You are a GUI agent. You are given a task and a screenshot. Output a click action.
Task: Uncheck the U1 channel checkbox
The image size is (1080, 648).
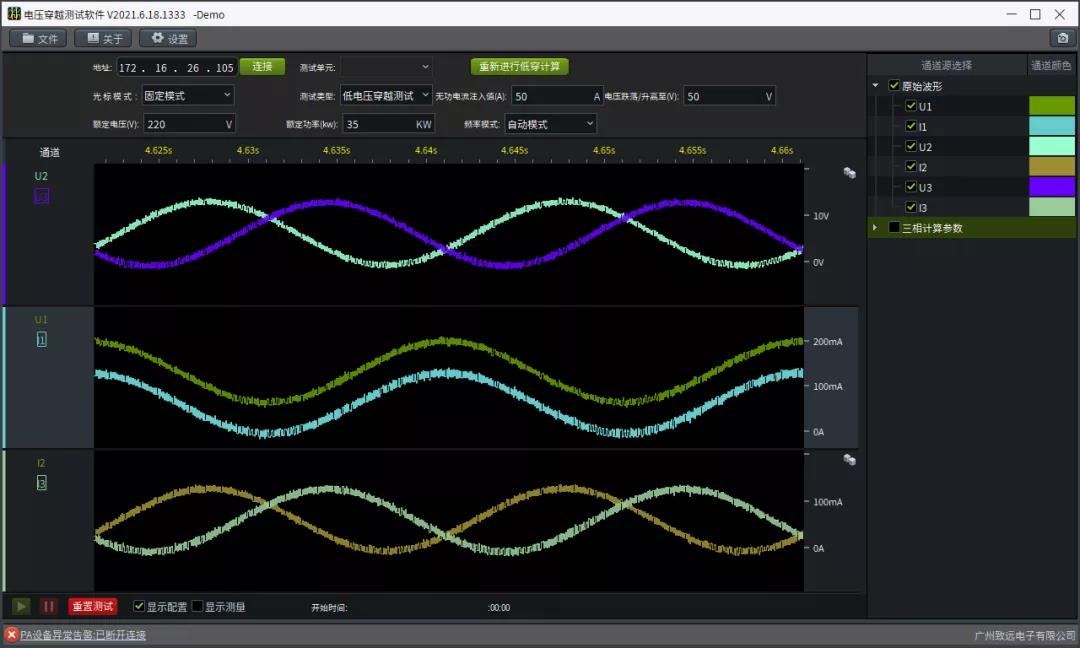point(910,106)
